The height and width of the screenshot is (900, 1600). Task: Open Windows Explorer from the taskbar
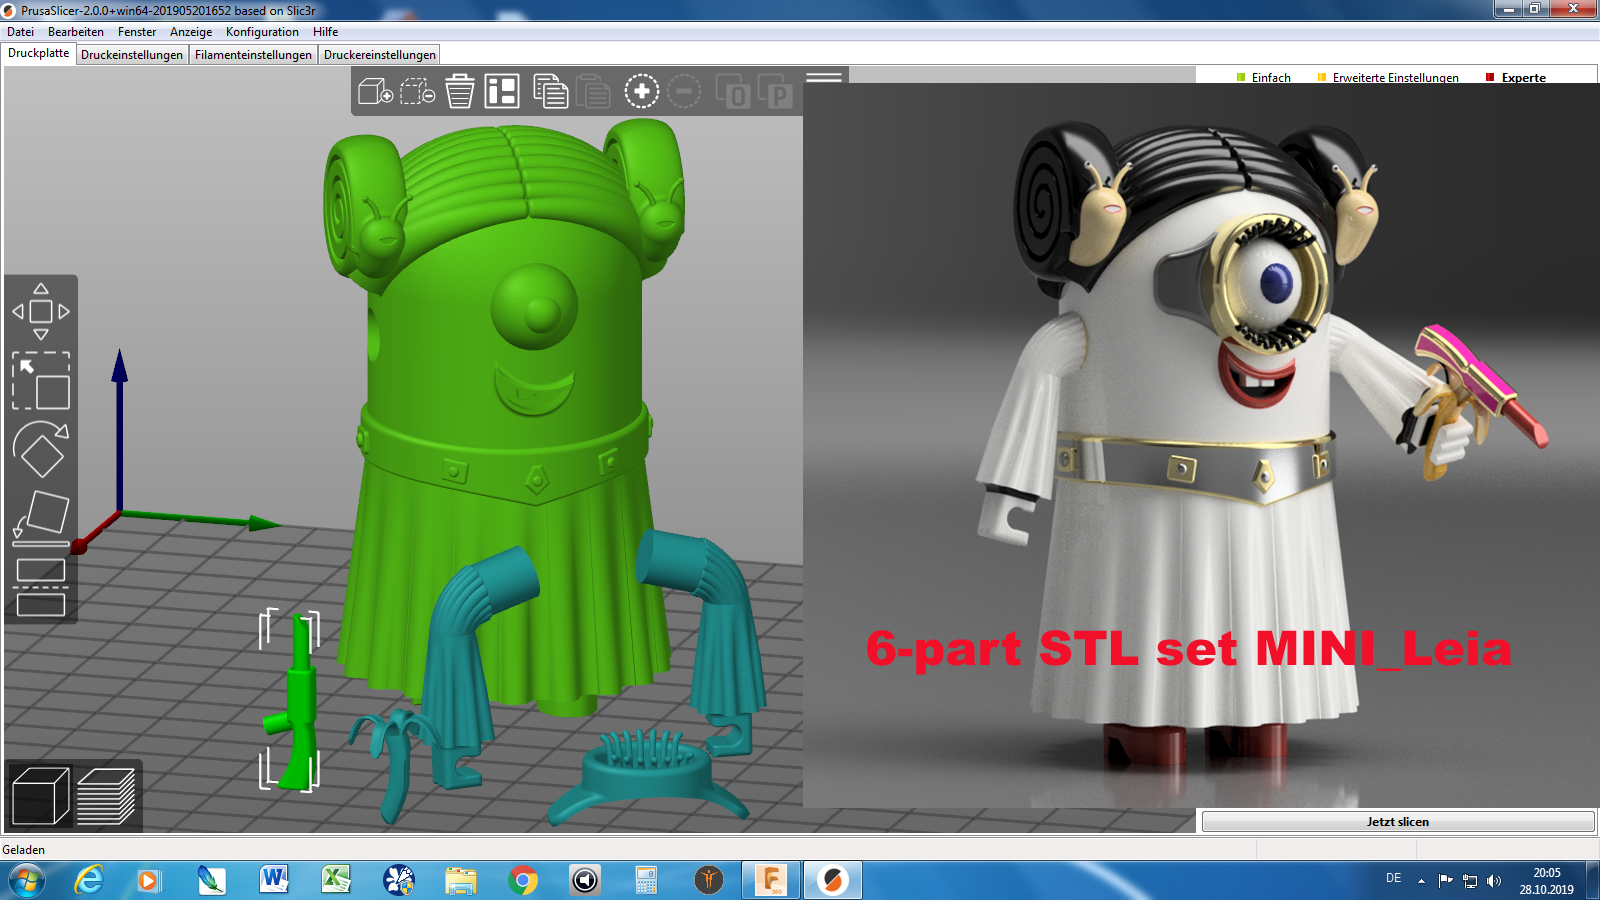(460, 880)
